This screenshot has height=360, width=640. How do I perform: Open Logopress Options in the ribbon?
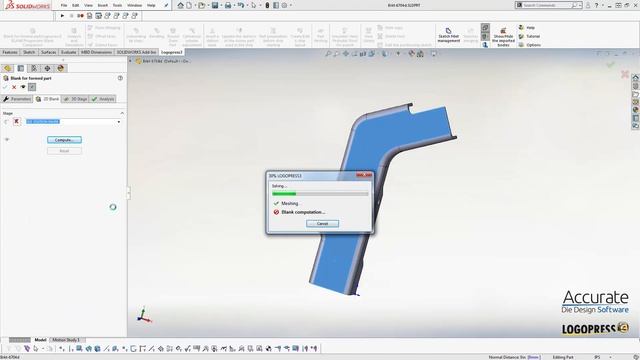click(530, 45)
